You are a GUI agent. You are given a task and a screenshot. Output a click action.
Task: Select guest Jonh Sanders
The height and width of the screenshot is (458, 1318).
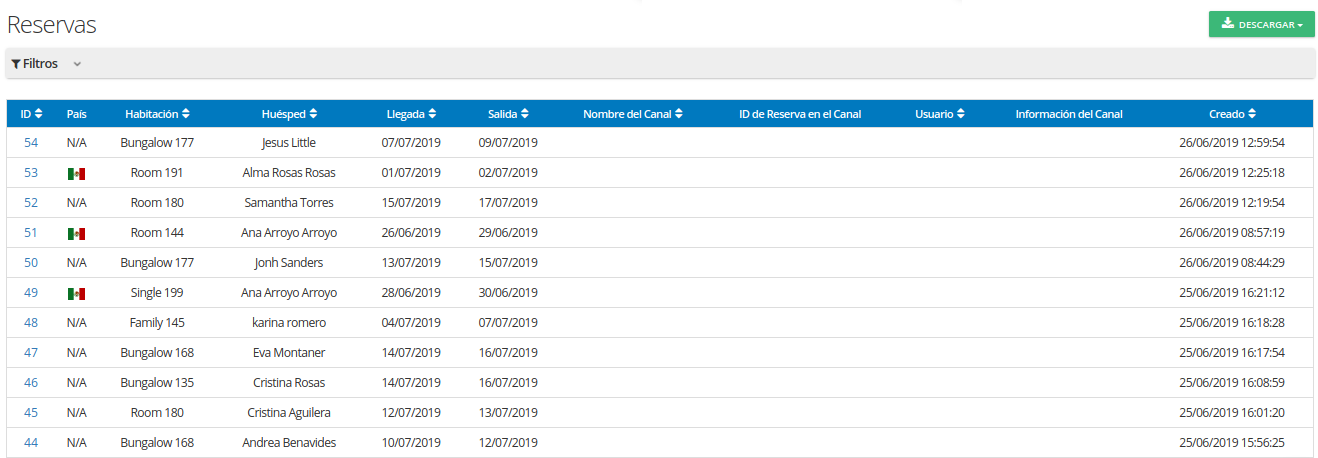tap(289, 263)
